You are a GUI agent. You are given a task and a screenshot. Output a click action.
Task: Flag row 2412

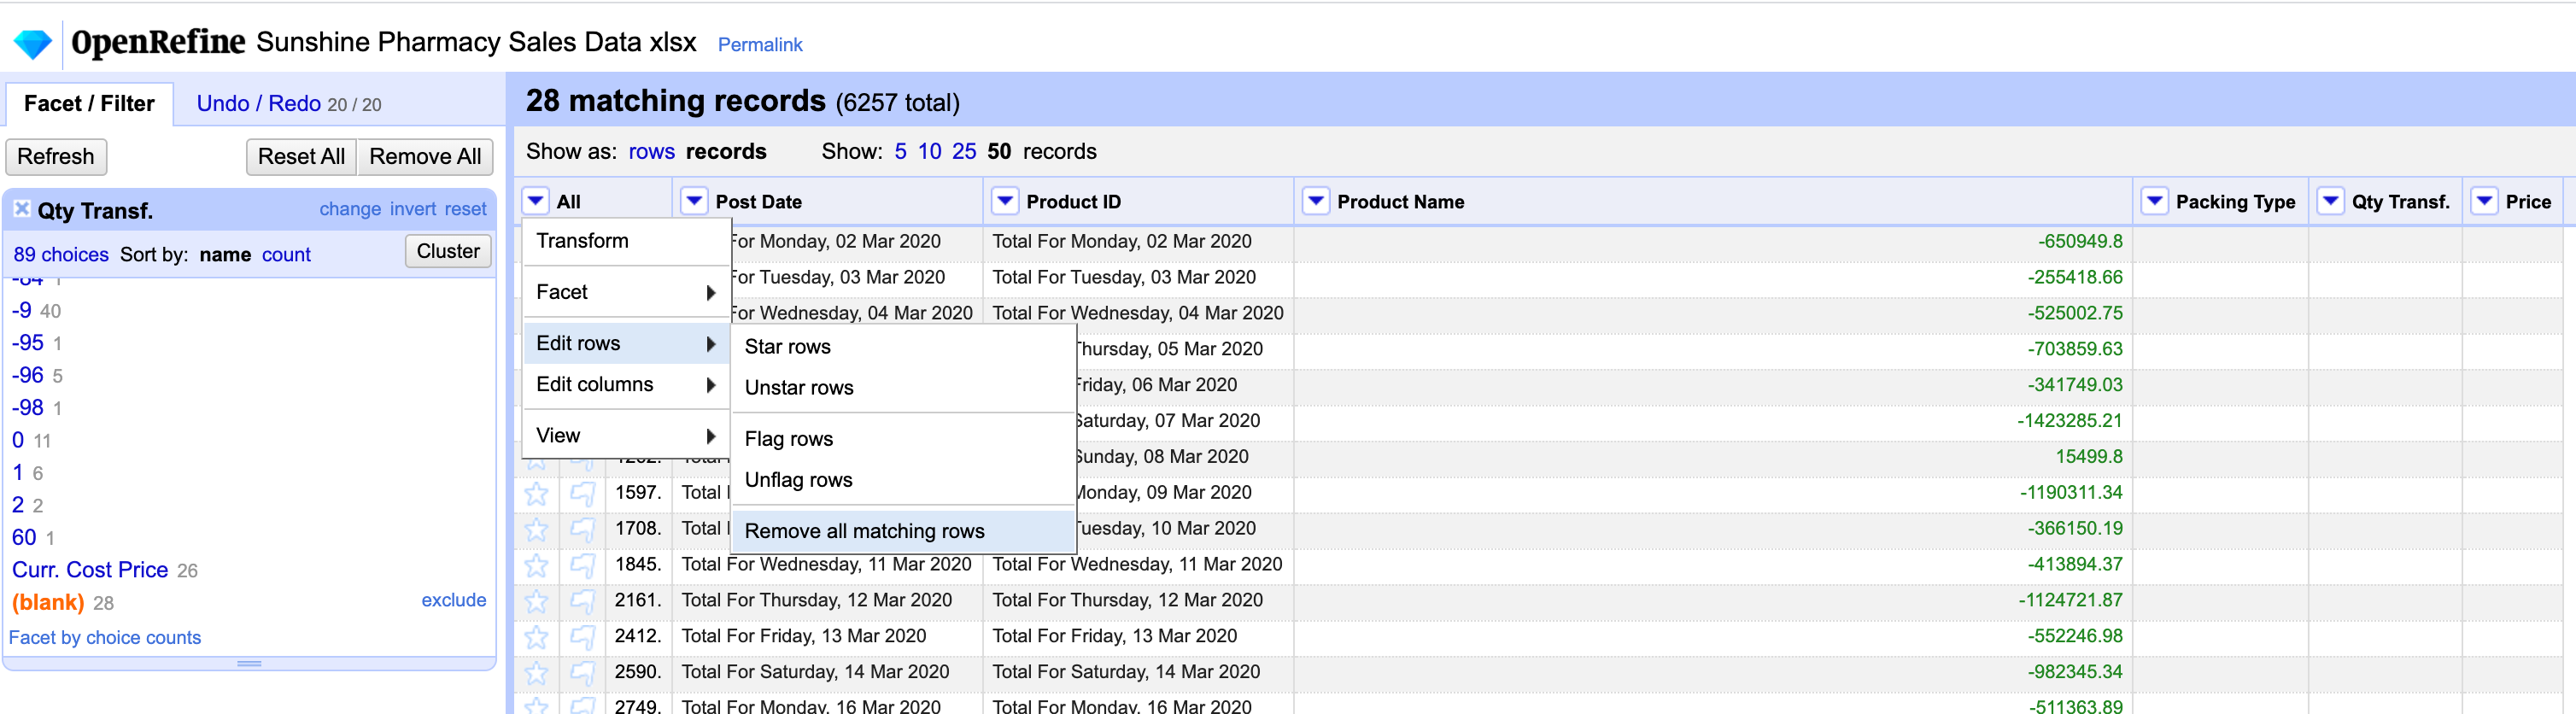(x=582, y=637)
